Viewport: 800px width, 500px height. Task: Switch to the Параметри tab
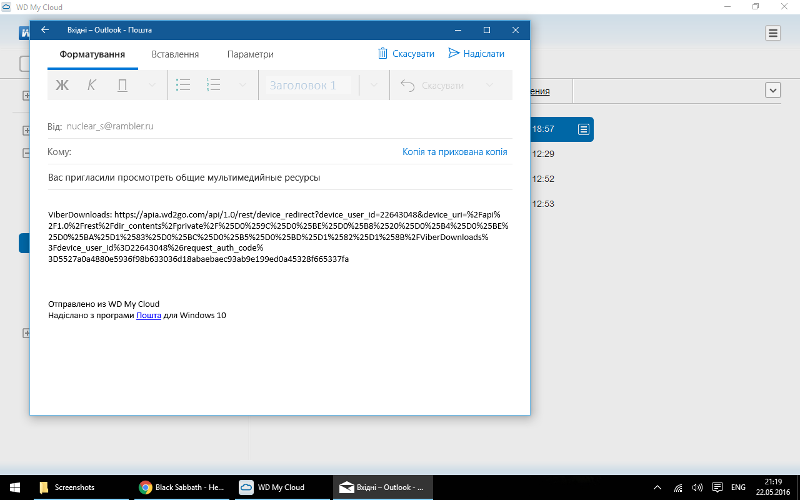click(x=250, y=54)
